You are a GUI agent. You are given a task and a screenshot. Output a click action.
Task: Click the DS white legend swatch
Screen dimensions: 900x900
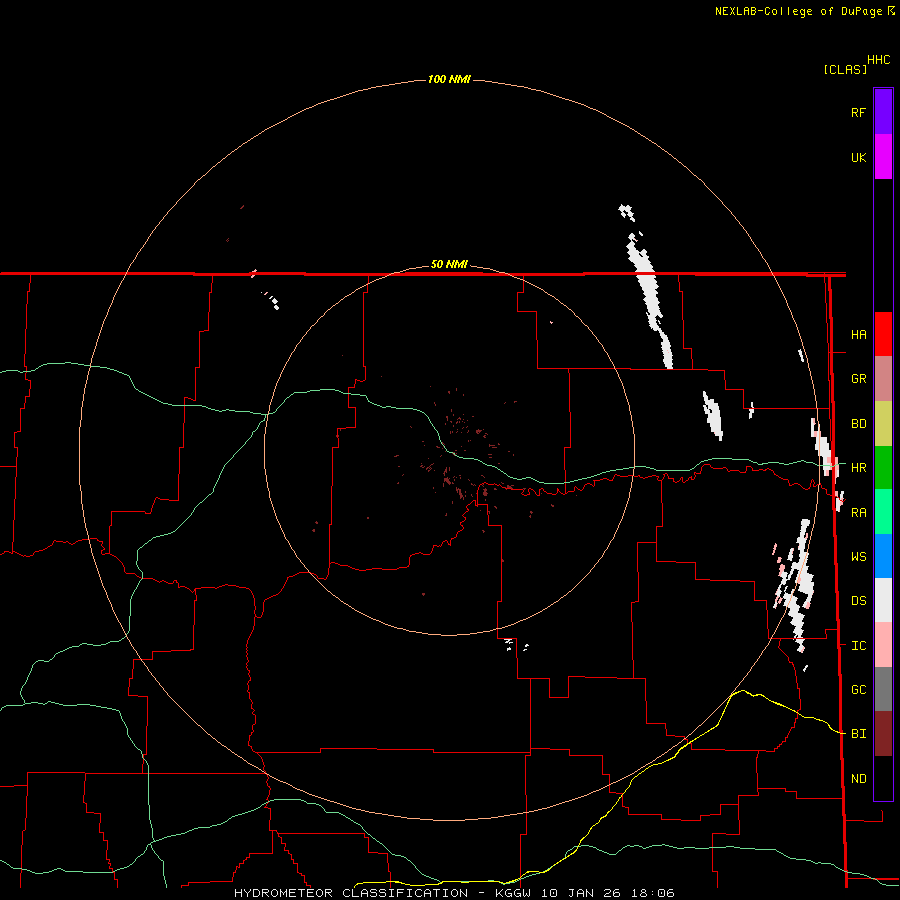pyautogui.click(x=883, y=600)
